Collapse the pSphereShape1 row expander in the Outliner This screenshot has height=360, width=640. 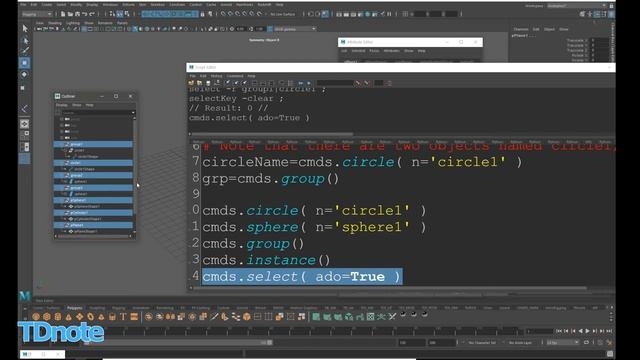[x=65, y=207]
